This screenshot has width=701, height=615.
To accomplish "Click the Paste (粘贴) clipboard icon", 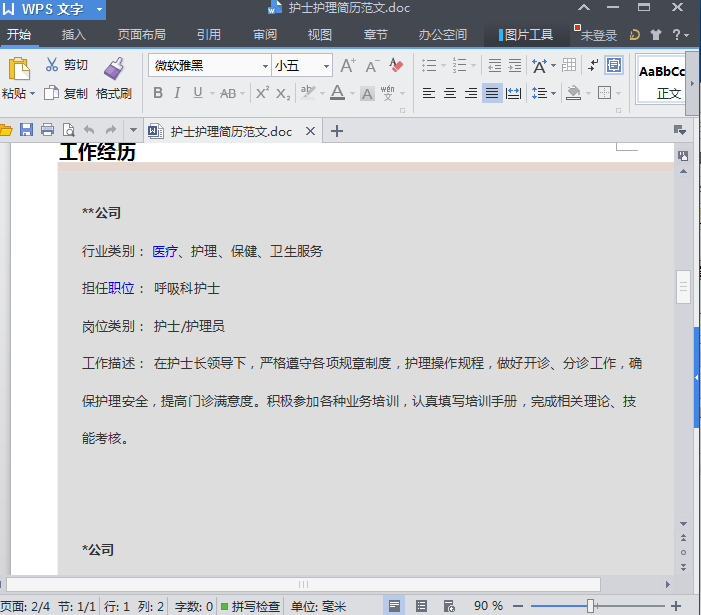I will [19, 69].
